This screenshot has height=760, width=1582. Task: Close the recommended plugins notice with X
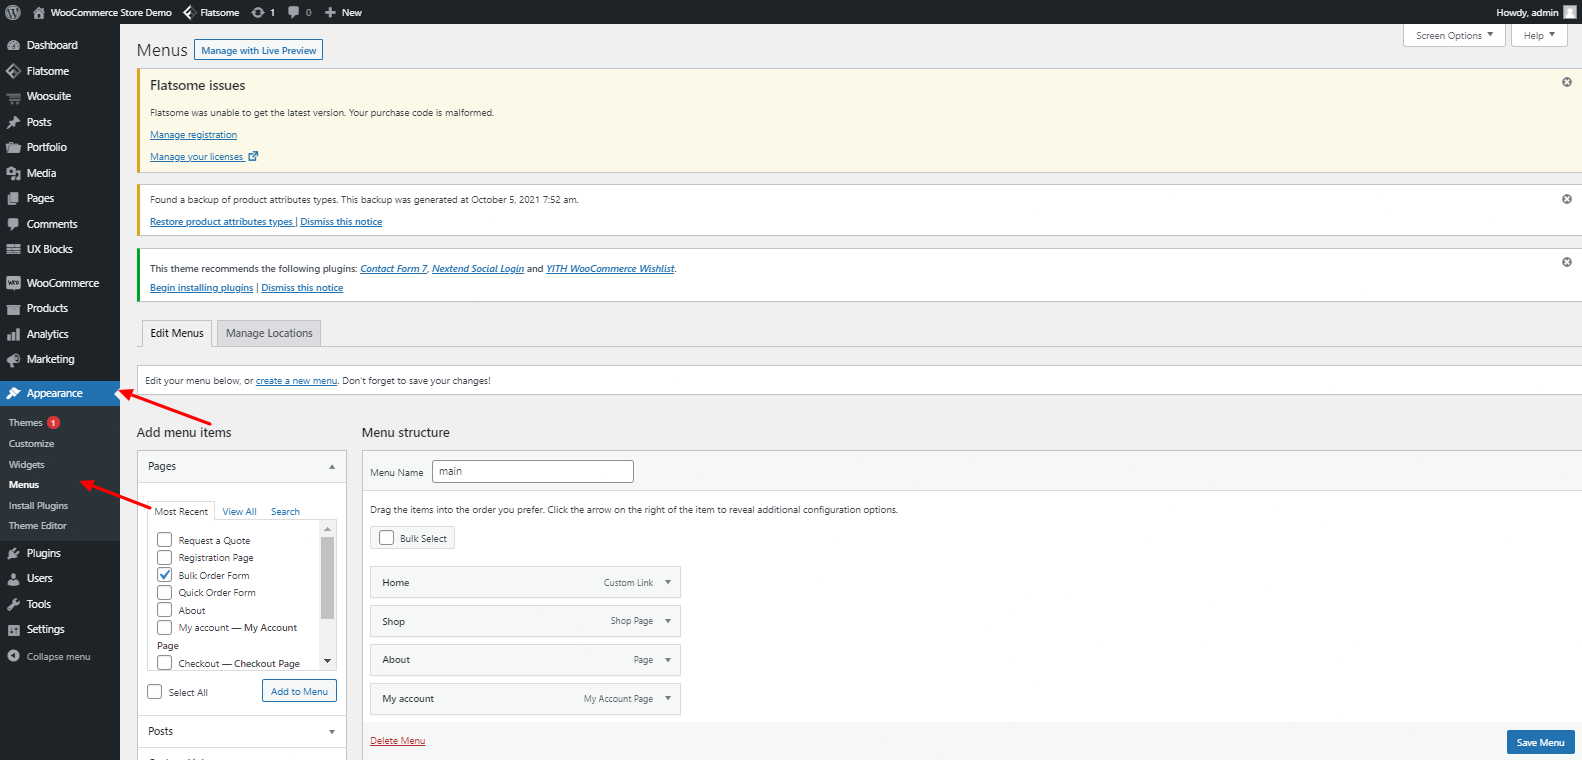click(x=1567, y=262)
